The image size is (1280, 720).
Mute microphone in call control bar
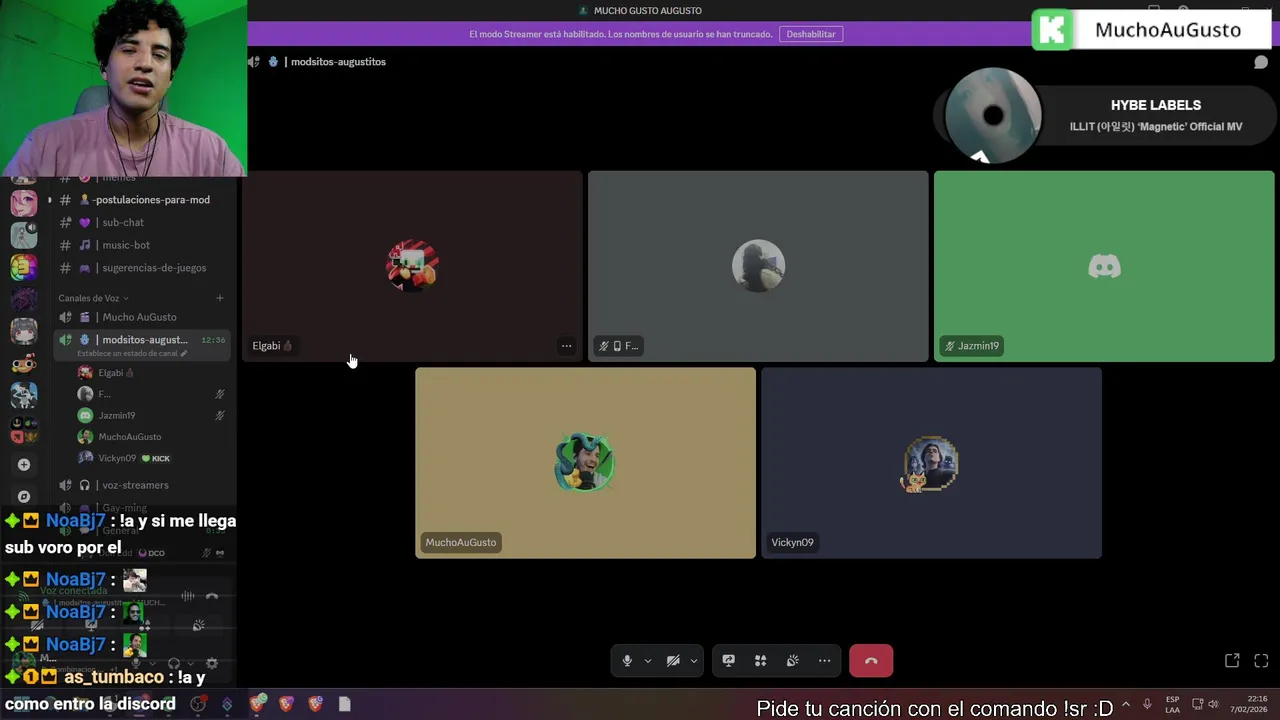point(627,661)
